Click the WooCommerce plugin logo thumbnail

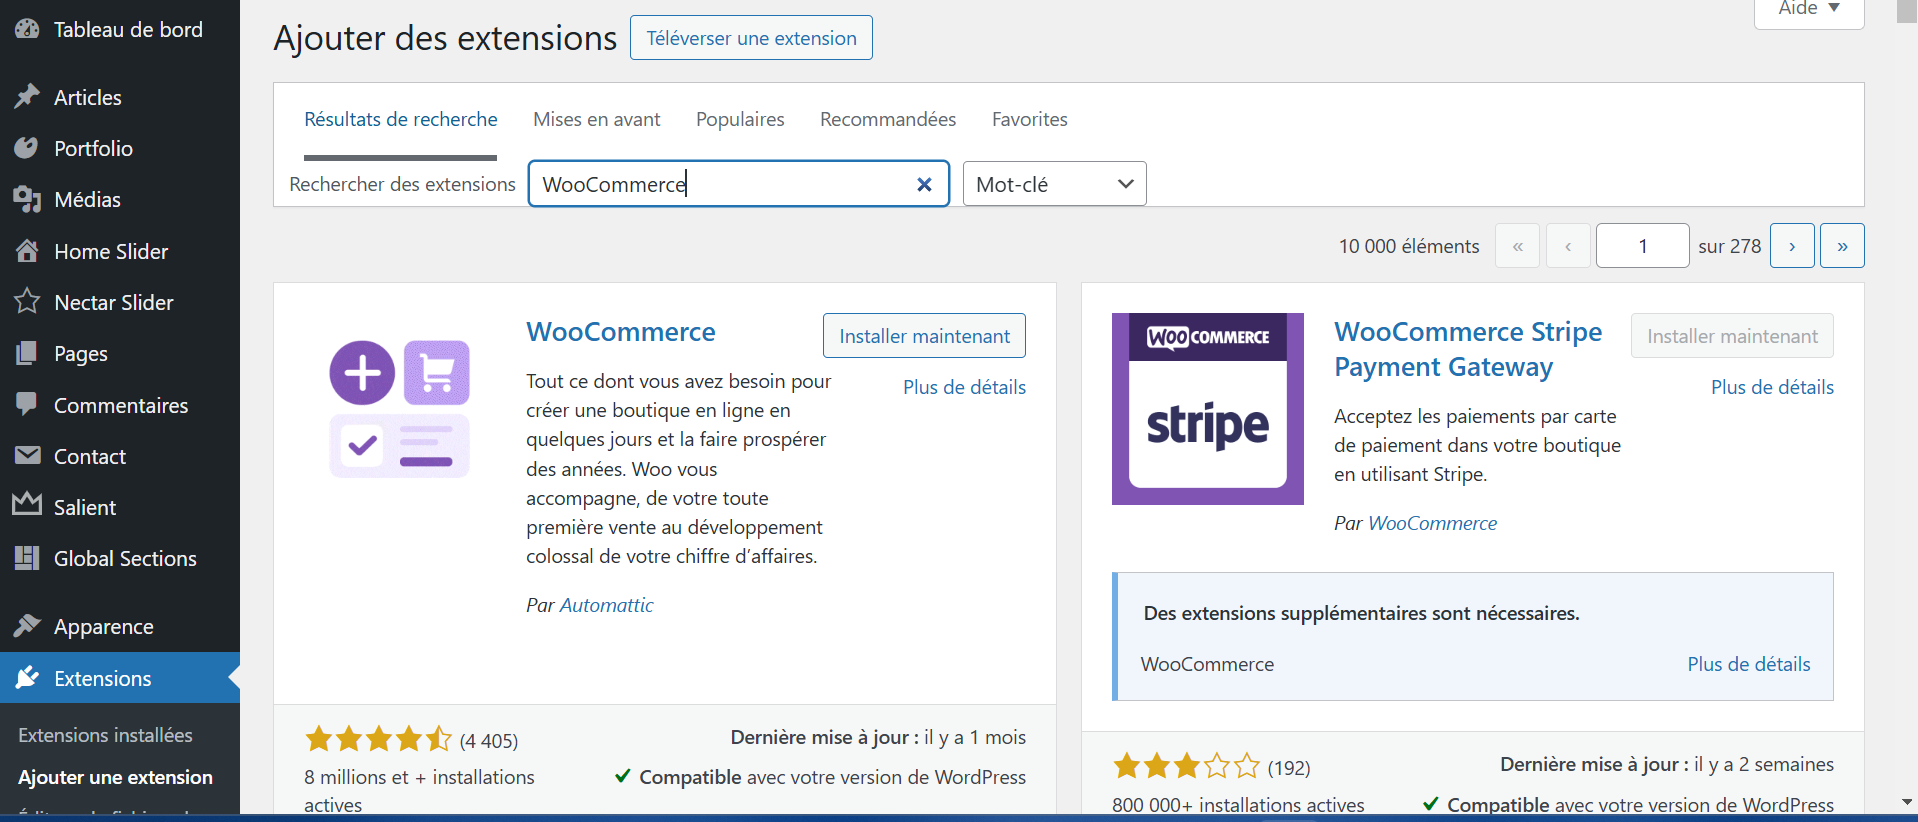click(400, 409)
